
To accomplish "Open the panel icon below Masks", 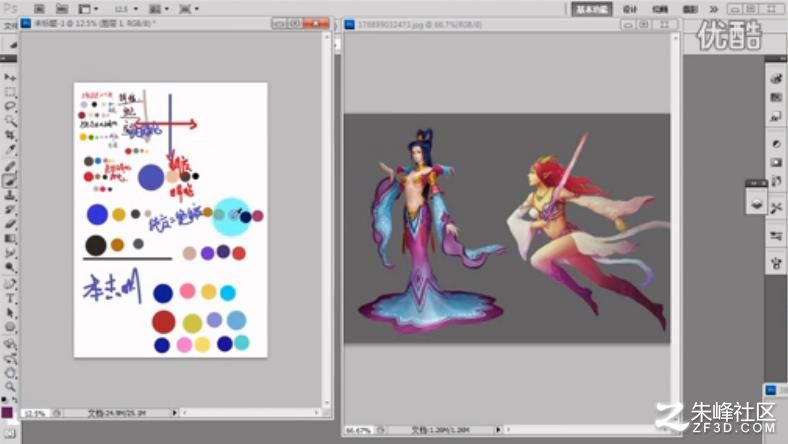I will (776, 181).
